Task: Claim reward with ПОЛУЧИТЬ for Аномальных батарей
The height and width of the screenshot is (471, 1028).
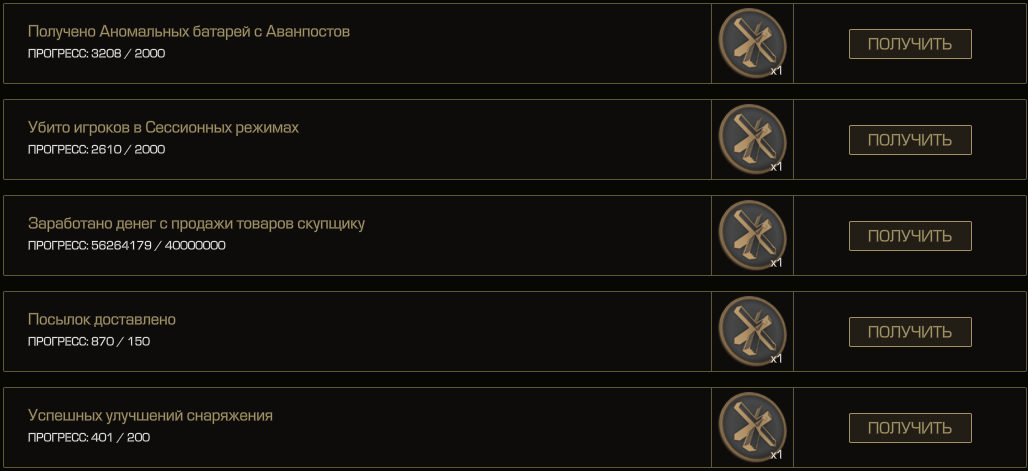Action: tap(910, 44)
